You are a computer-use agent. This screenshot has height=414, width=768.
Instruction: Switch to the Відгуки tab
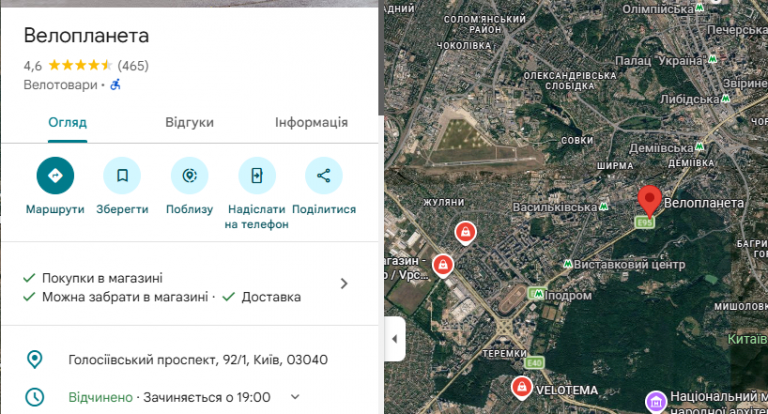[190, 122]
